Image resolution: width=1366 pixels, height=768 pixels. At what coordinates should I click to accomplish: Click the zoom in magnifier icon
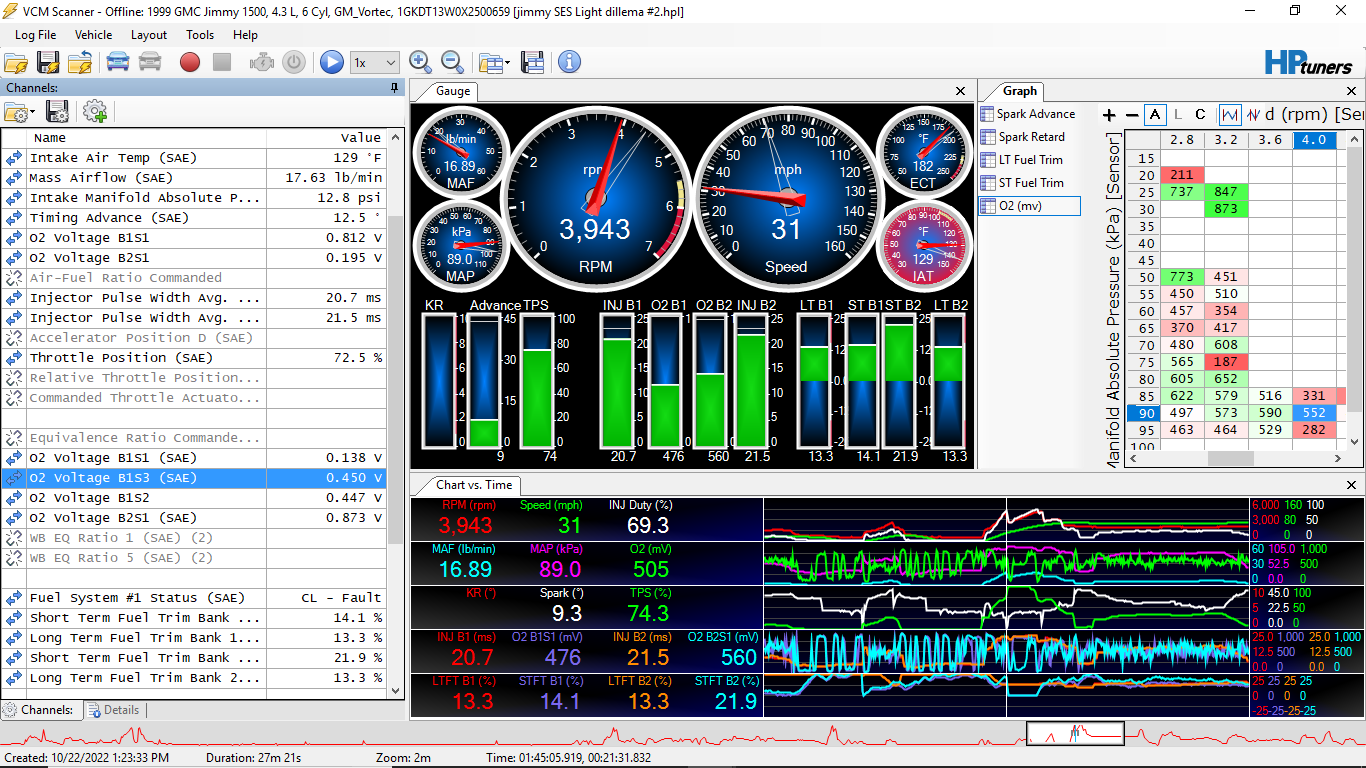[x=421, y=62]
